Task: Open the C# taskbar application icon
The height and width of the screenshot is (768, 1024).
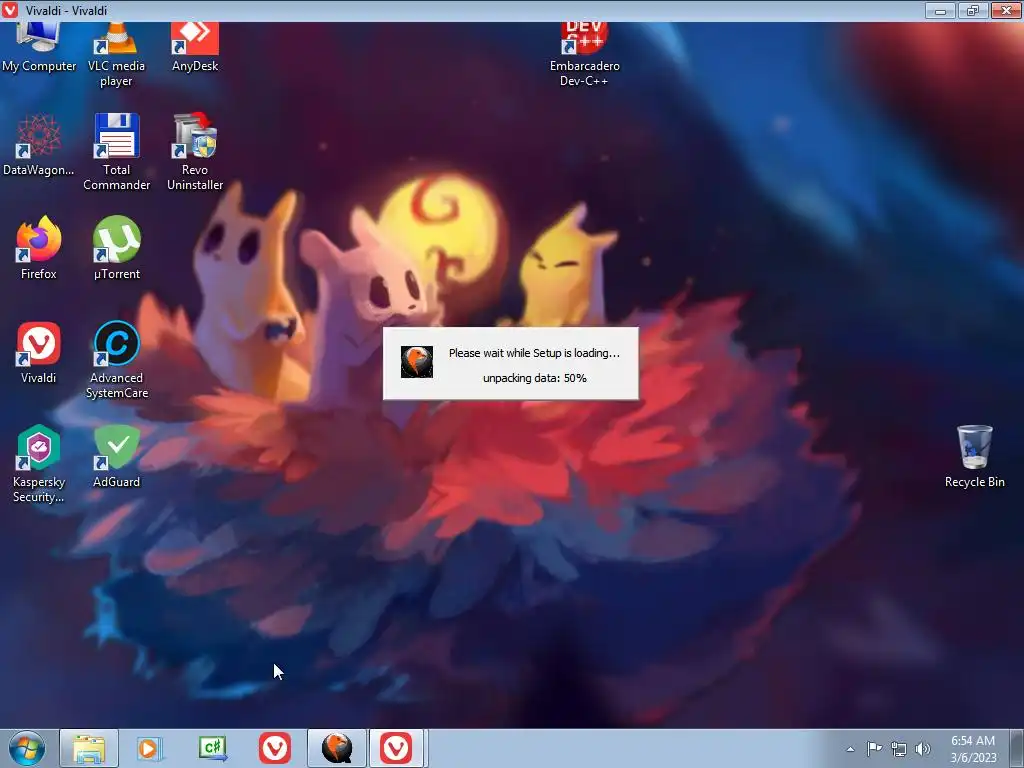Action: [x=212, y=748]
